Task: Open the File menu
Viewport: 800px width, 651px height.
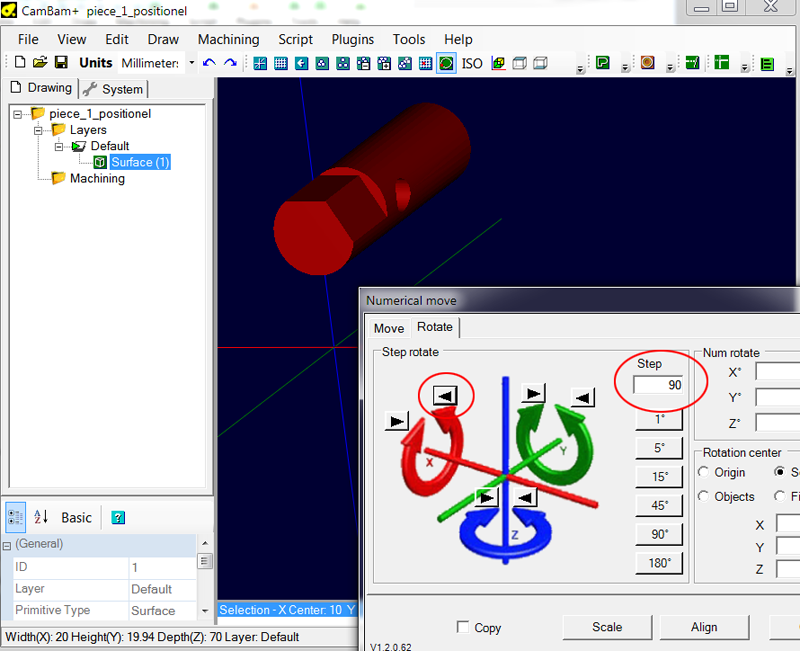Action: [x=28, y=39]
